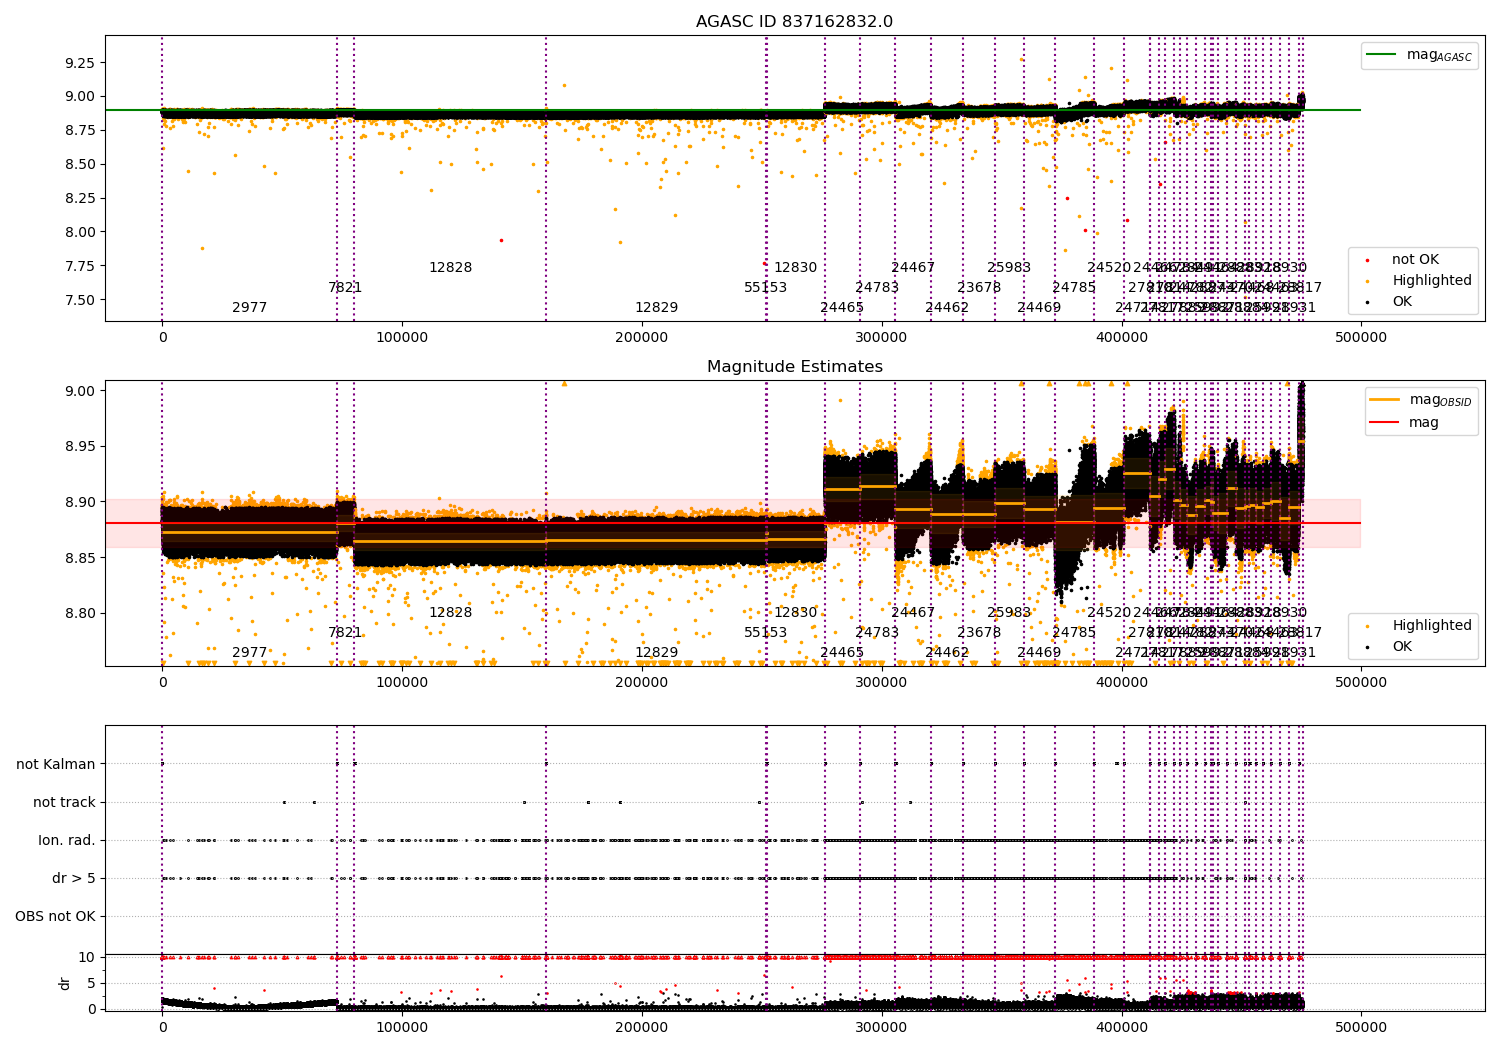This screenshot has width=1500, height=1050.
Task: Click obsid label 7821 in the AGASC ID plot
Action: coord(345,288)
